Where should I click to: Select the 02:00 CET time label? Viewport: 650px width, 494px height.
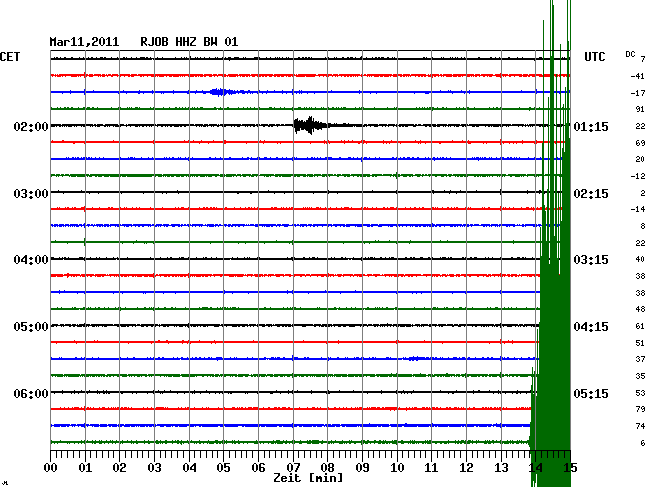31,126
